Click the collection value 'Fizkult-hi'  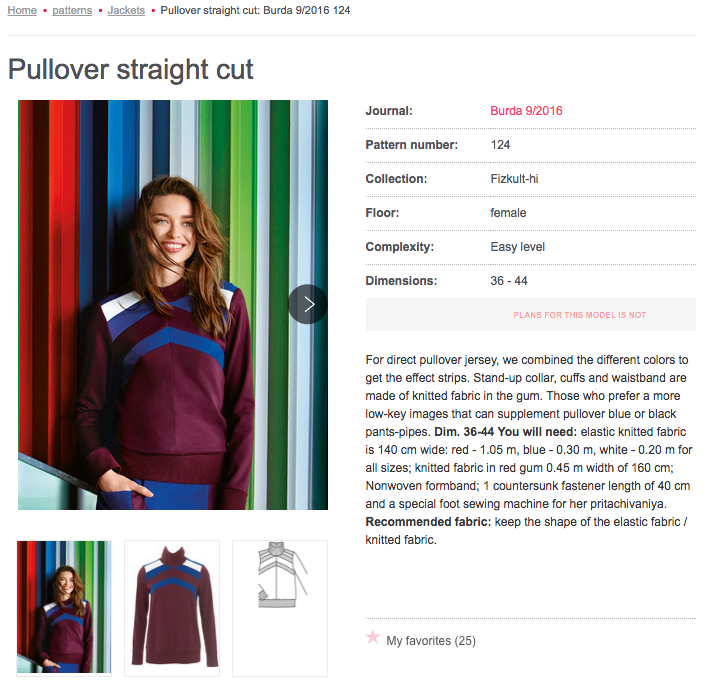[x=514, y=179]
